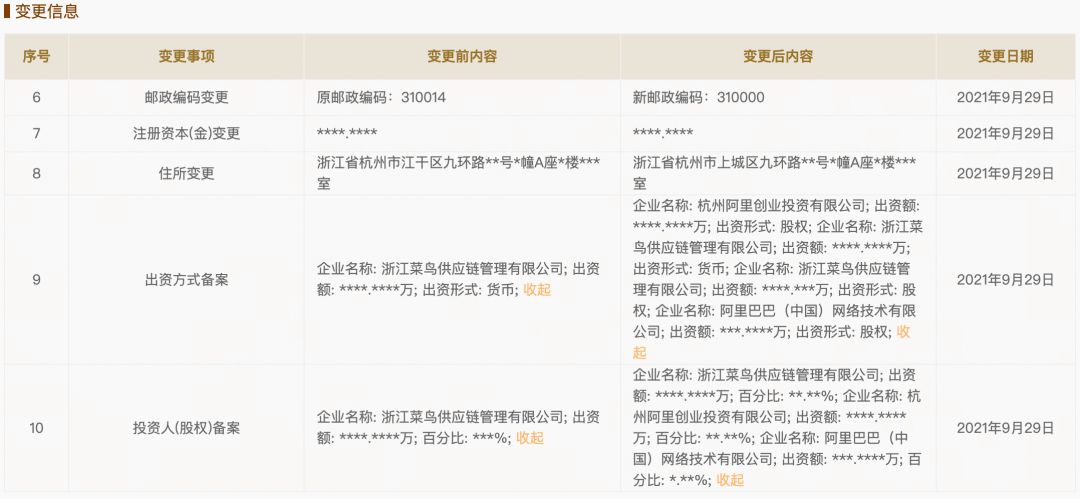Collapse row 10 before-change content via 收起
Screen dimensions: 1080x499
(530, 438)
